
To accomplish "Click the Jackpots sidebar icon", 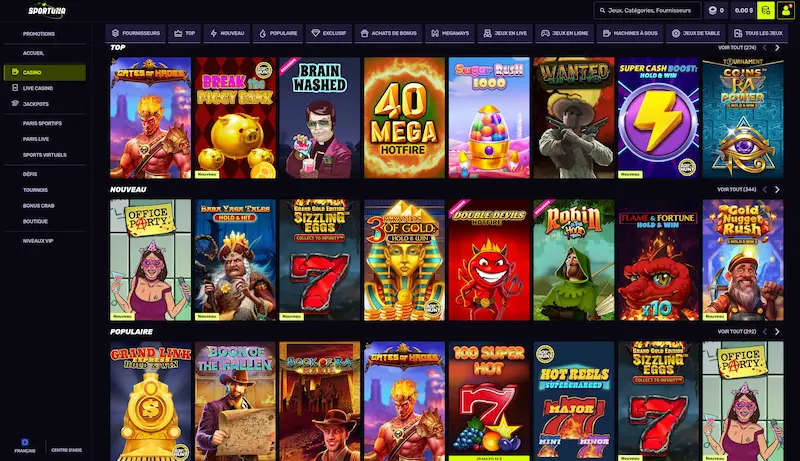I will click(x=15, y=104).
